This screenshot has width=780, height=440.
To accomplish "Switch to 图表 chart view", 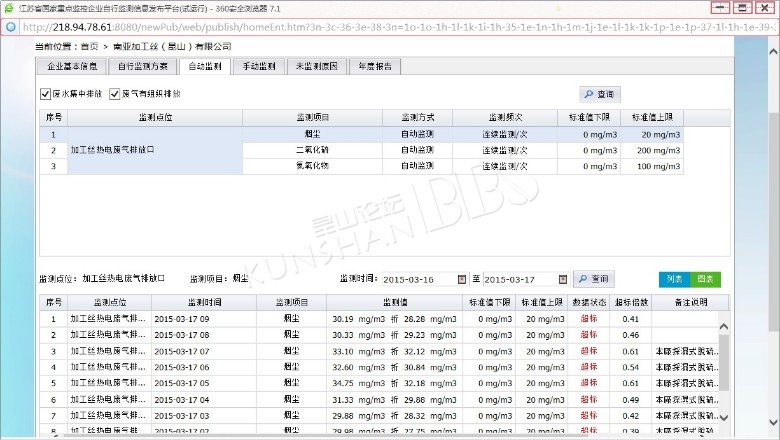I will point(704,279).
